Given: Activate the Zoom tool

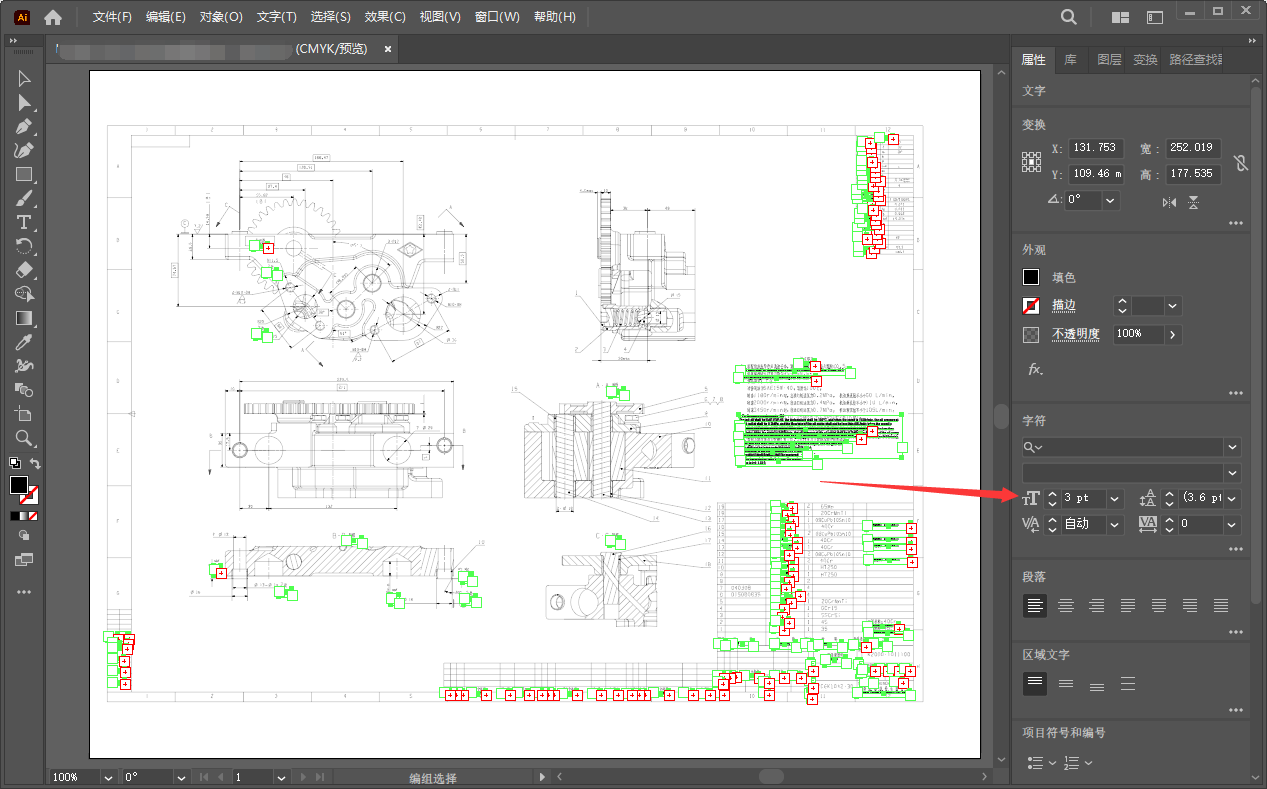Looking at the screenshot, I should [25, 438].
